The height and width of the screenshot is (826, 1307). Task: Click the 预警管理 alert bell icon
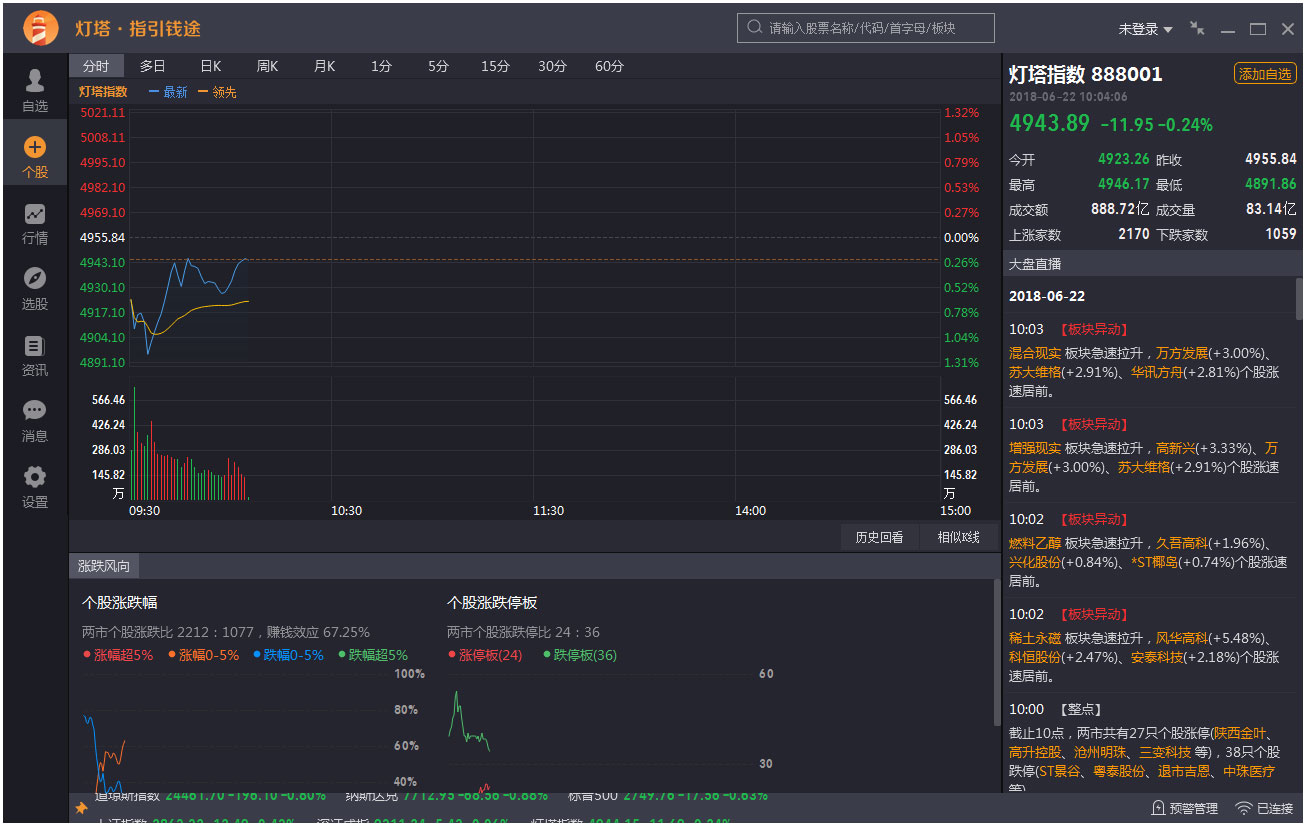pyautogui.click(x=1158, y=808)
